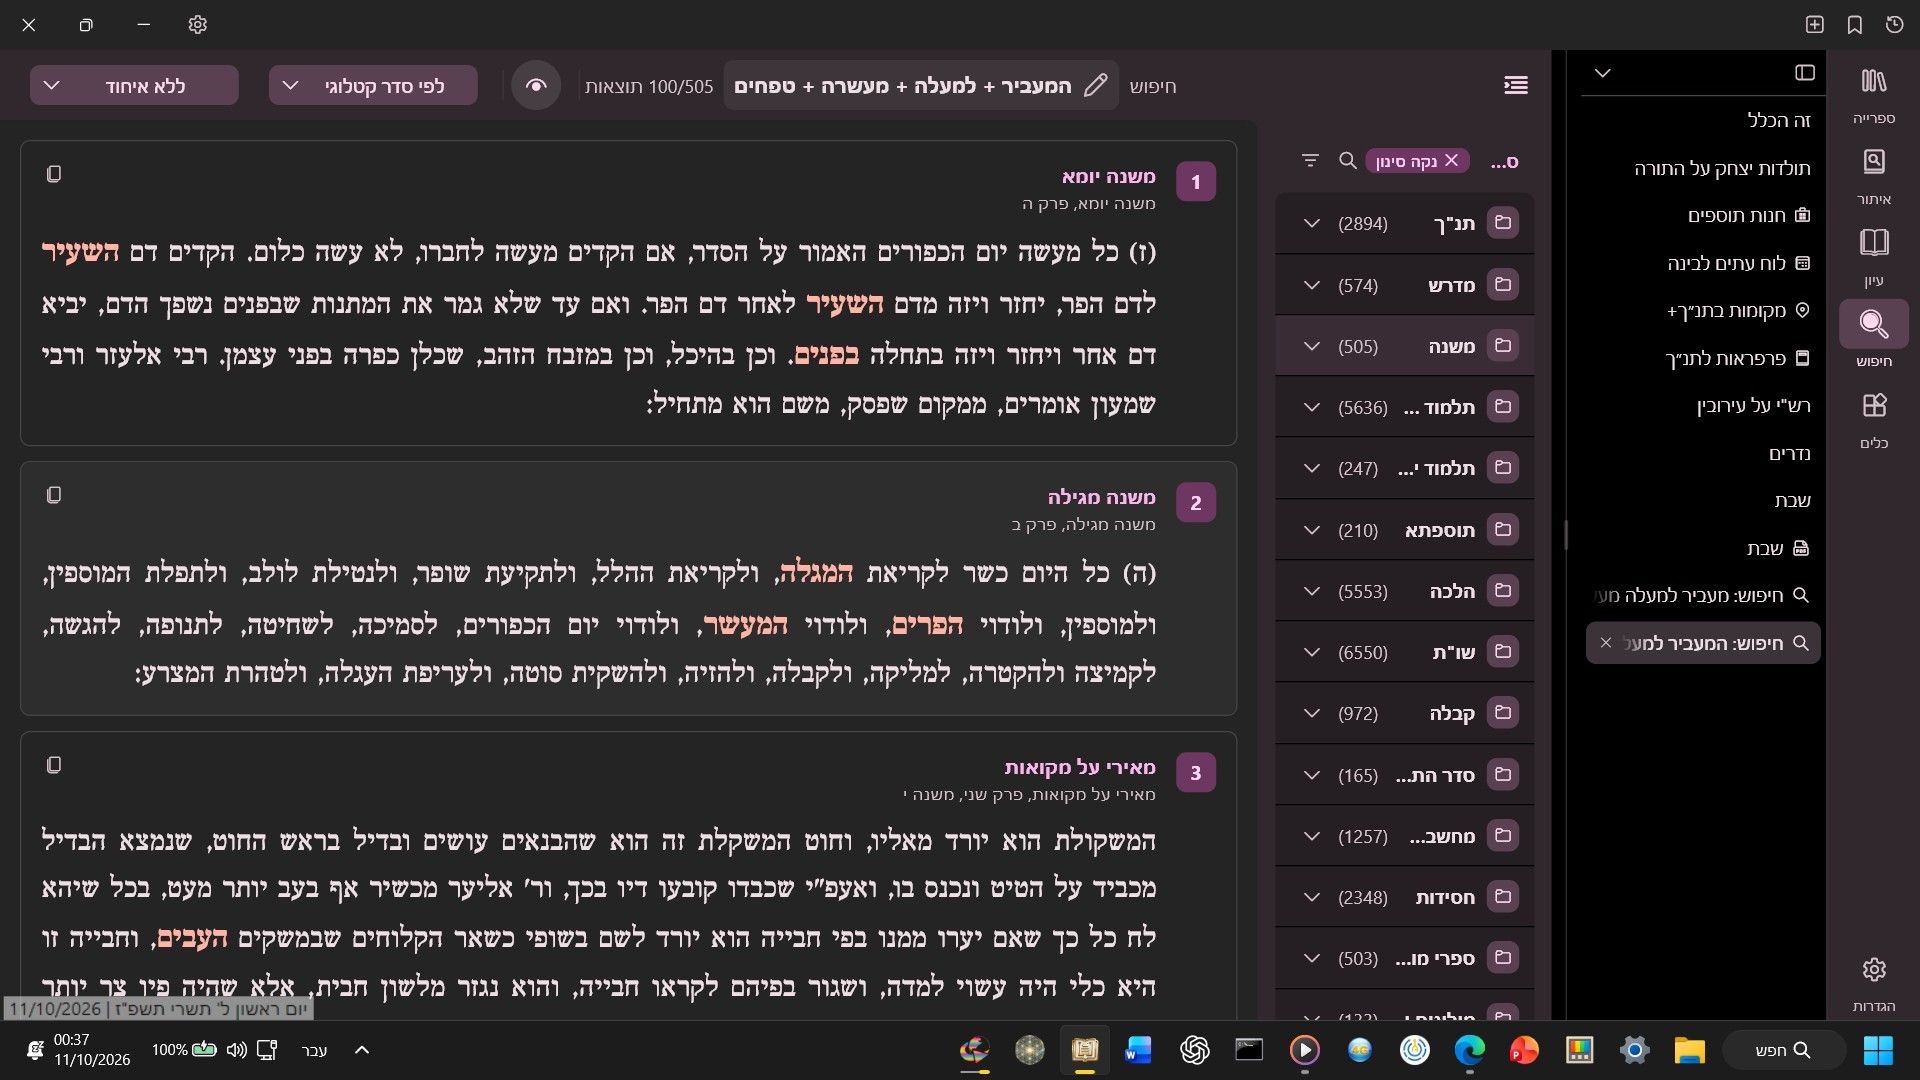Copy result 2 משנה מגילה text
The image size is (1920, 1080).
point(54,495)
